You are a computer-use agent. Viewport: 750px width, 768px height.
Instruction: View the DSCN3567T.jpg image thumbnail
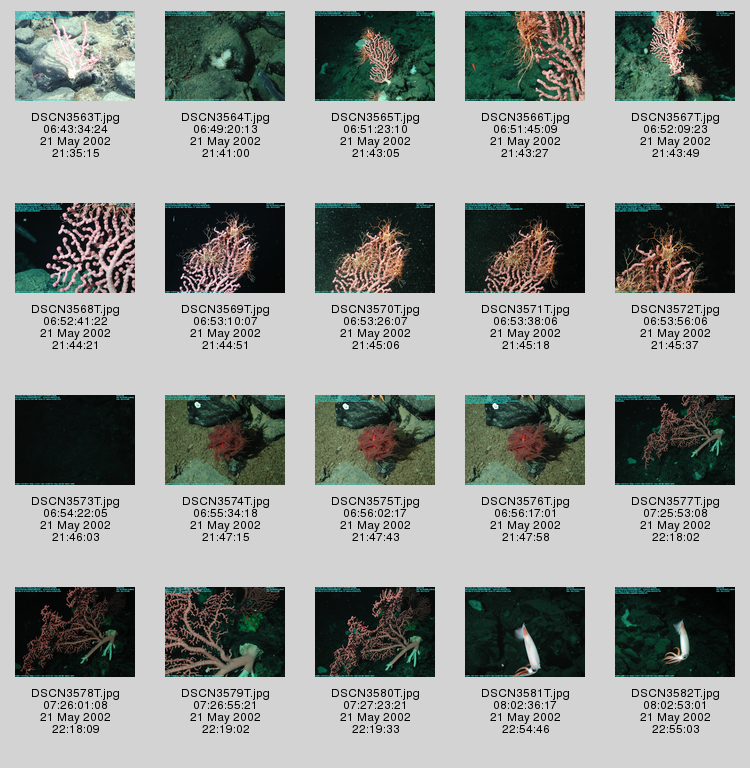[x=675, y=56]
